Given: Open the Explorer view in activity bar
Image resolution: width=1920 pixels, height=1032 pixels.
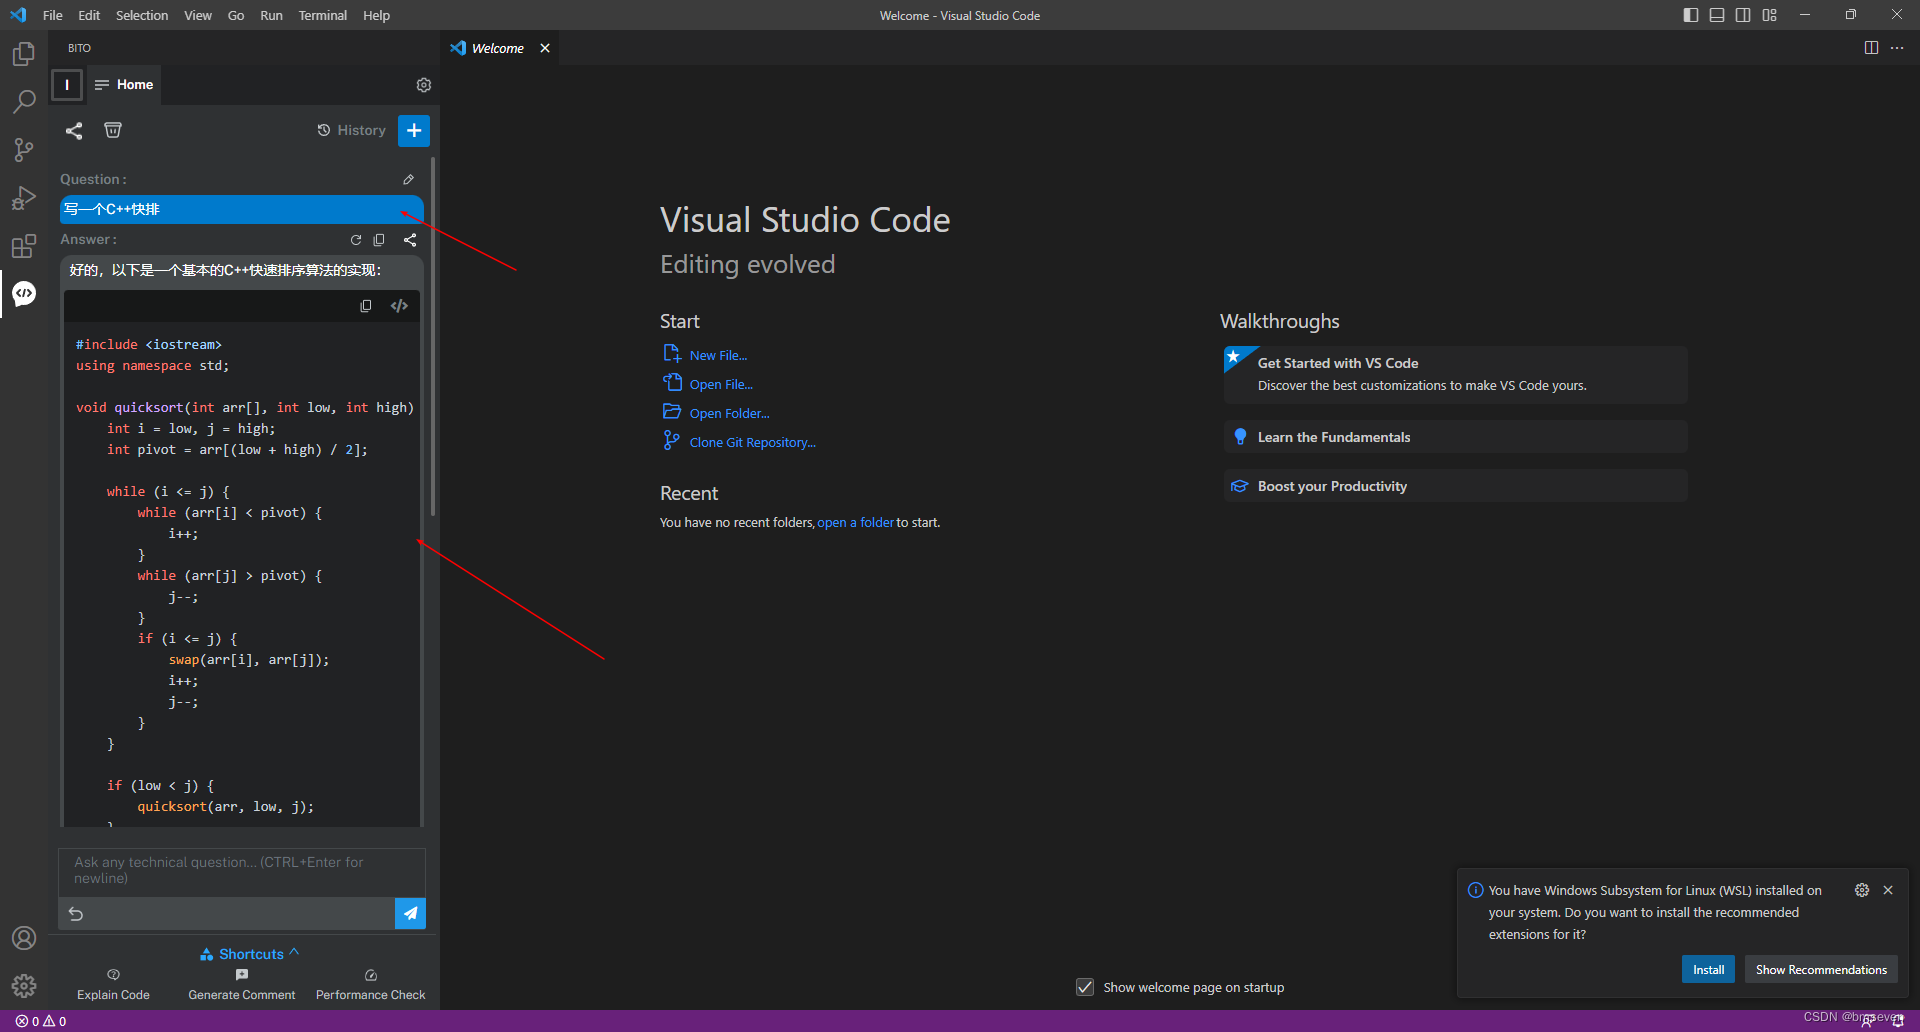Looking at the screenshot, I should 24,54.
